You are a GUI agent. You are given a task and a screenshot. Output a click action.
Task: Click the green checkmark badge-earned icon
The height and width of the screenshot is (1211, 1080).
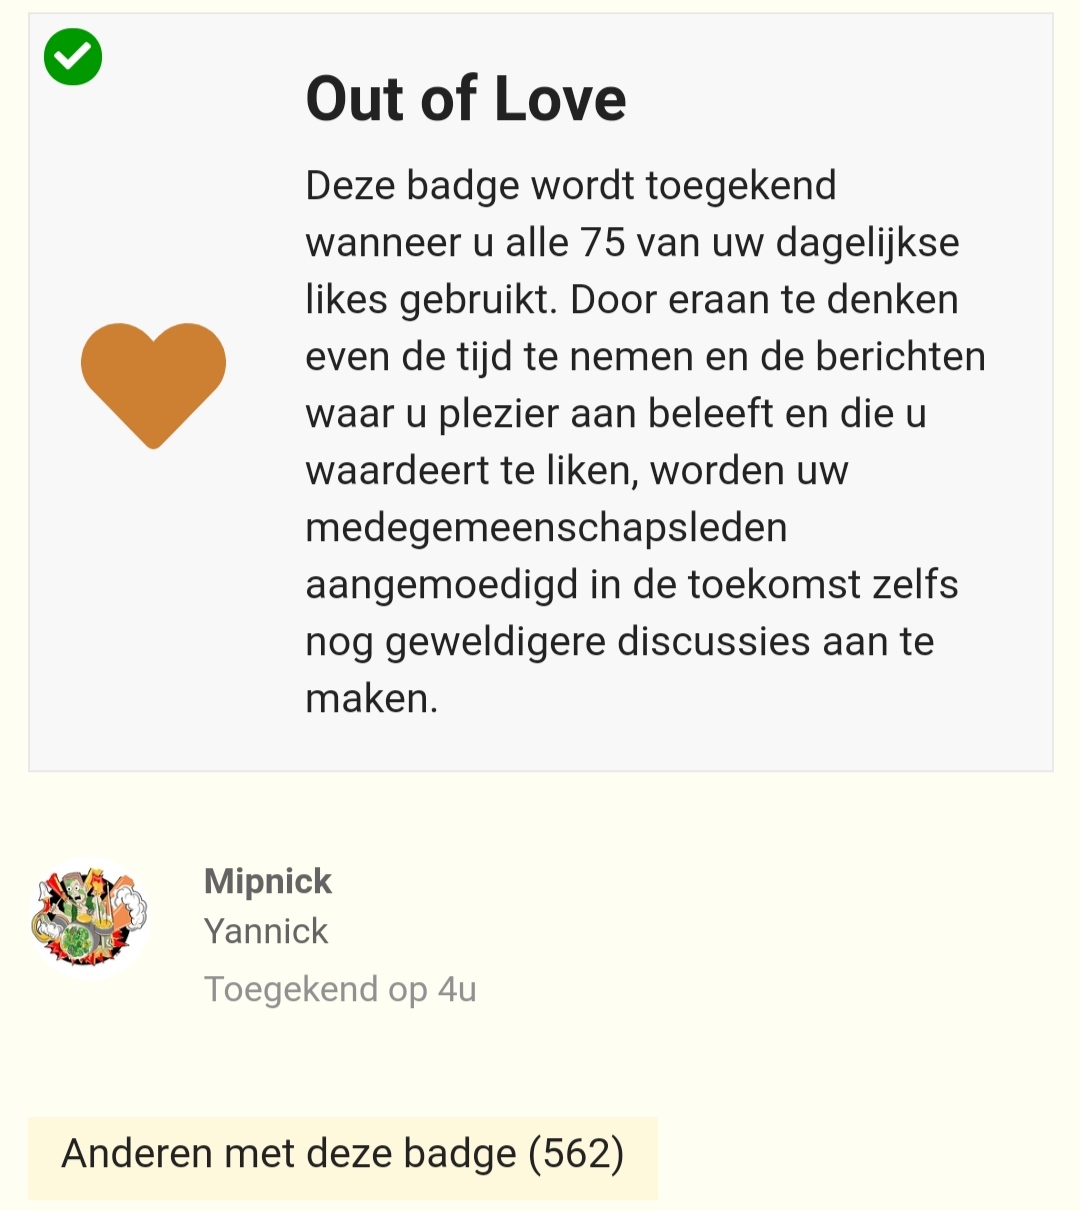[73, 57]
